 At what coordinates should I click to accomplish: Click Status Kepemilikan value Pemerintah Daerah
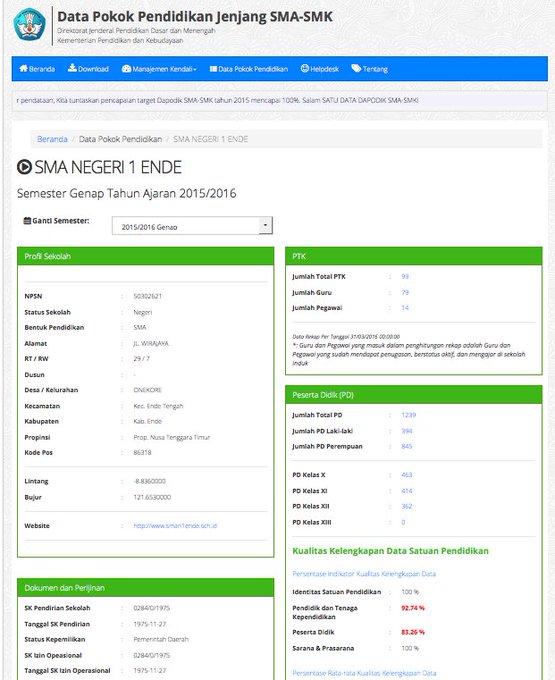[161, 639]
